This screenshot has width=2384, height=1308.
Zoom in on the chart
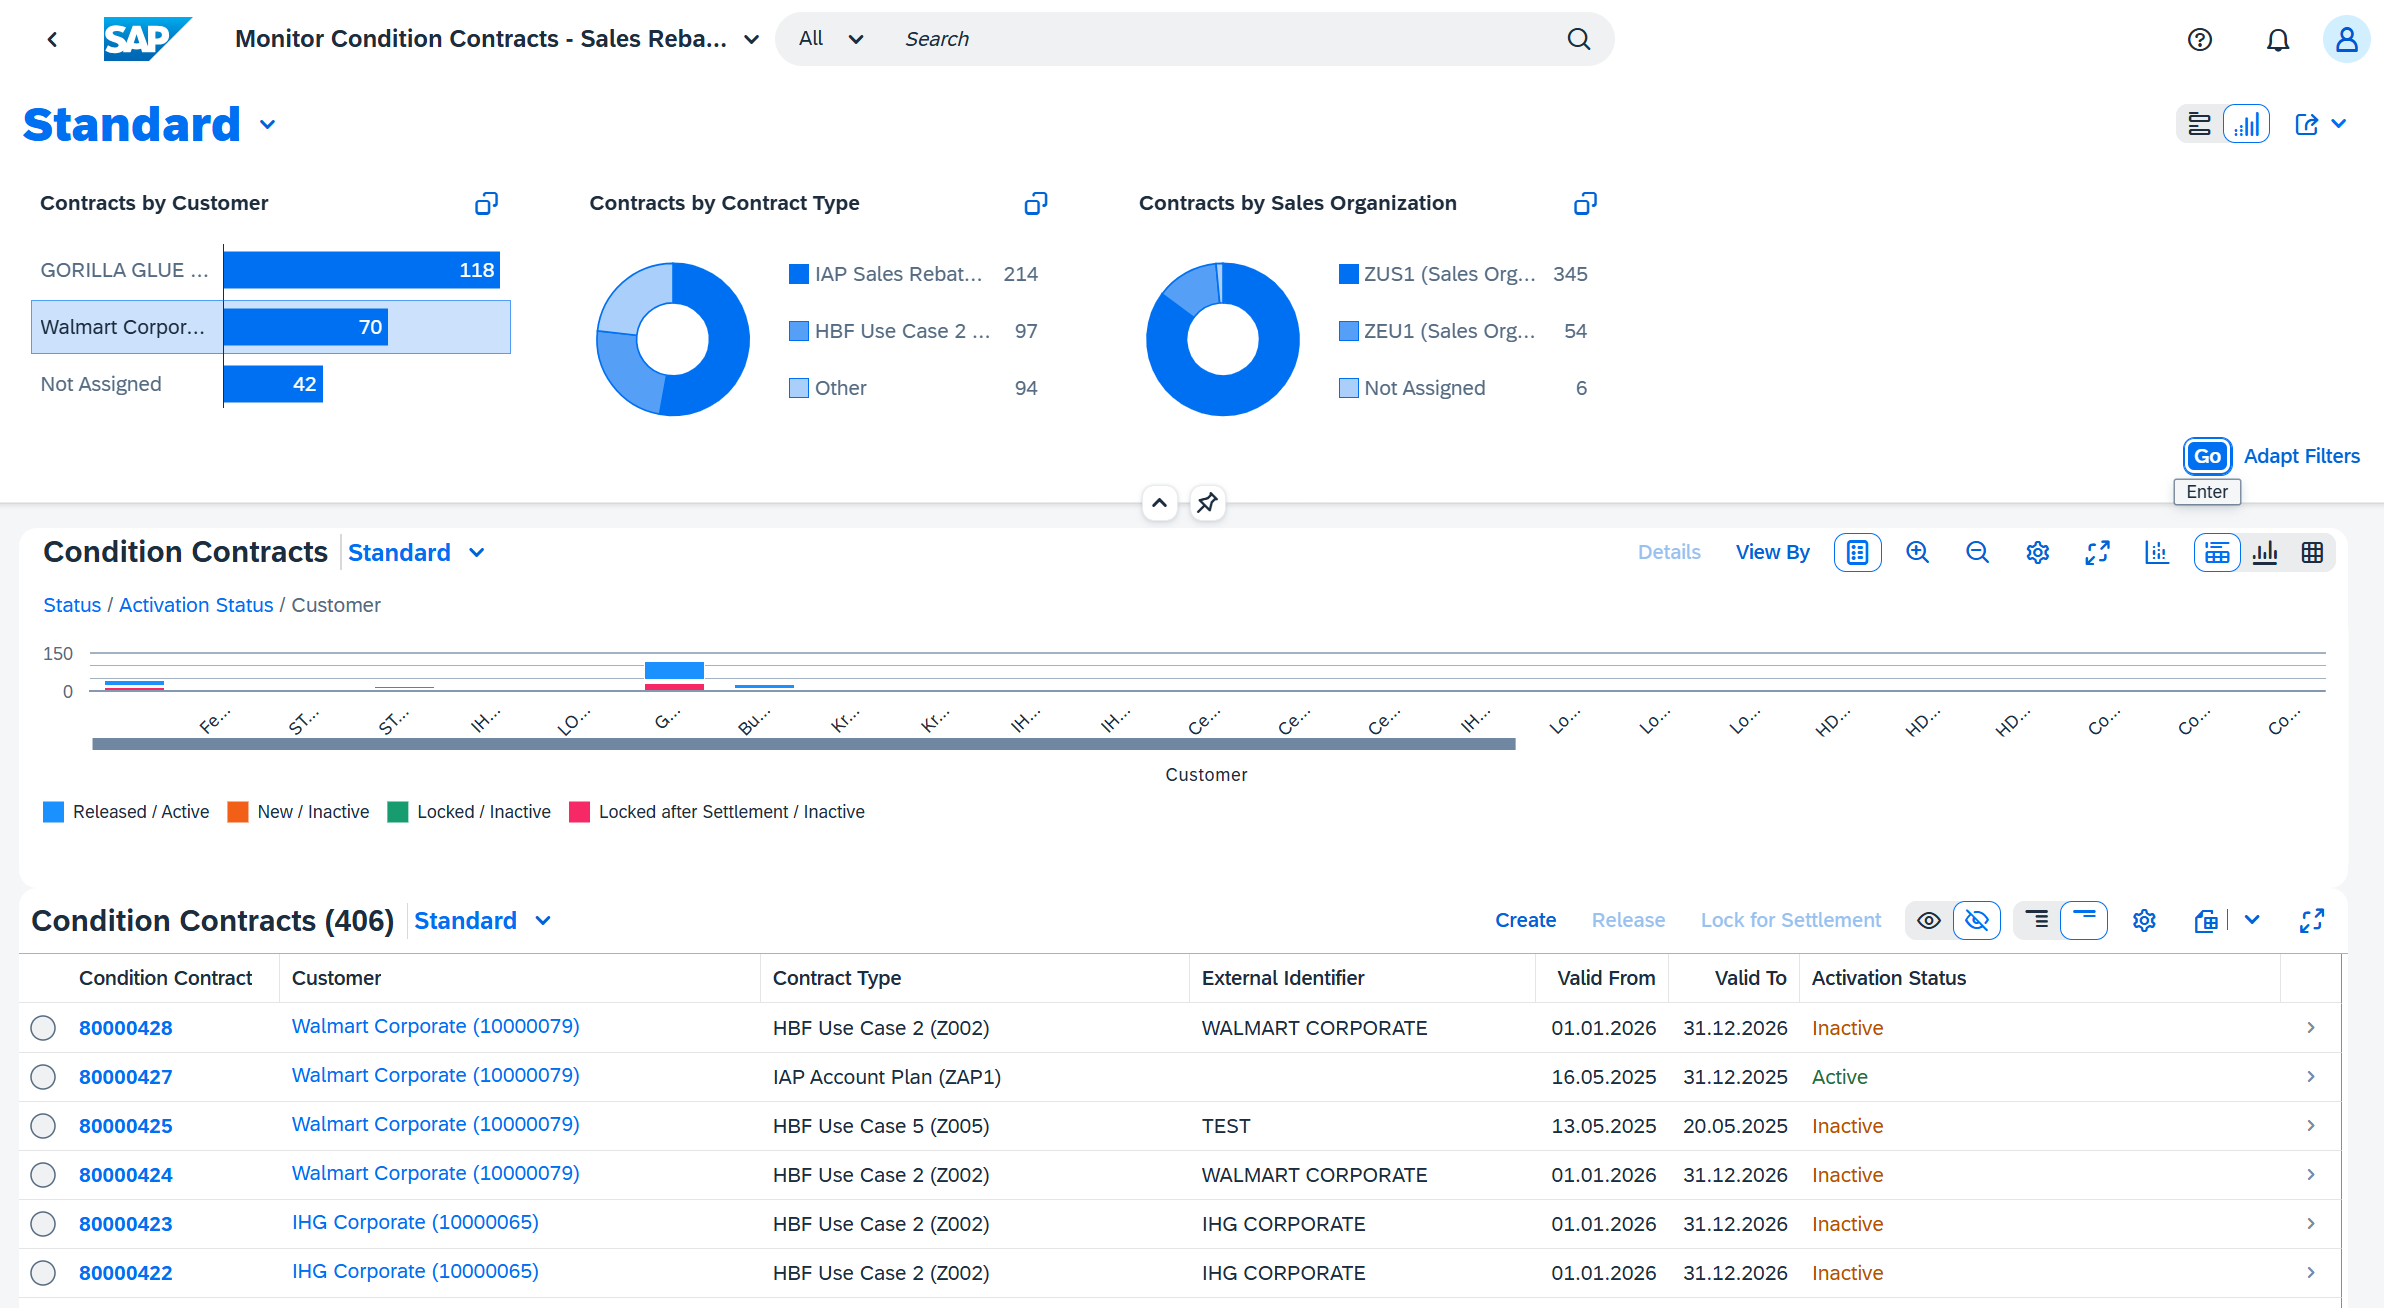click(1917, 553)
